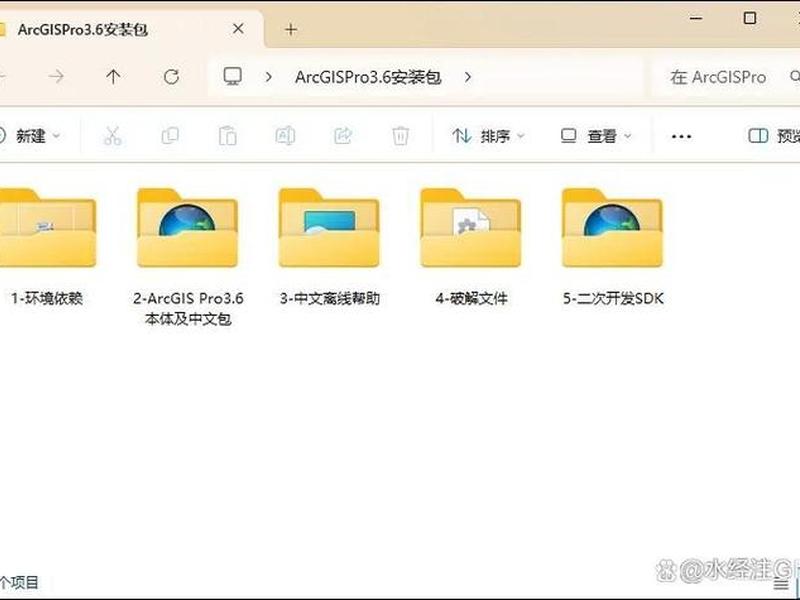Click the 4-破解文件 folder name
Viewport: 800px width, 600px height.
pyautogui.click(x=471, y=298)
